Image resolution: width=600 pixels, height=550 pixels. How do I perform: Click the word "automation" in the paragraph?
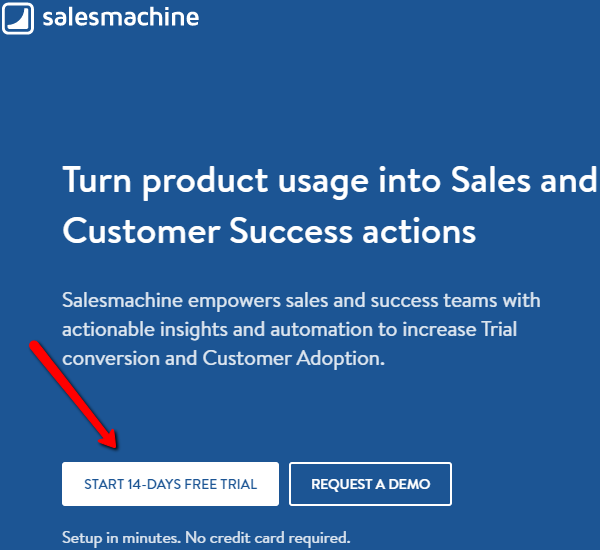(321, 329)
